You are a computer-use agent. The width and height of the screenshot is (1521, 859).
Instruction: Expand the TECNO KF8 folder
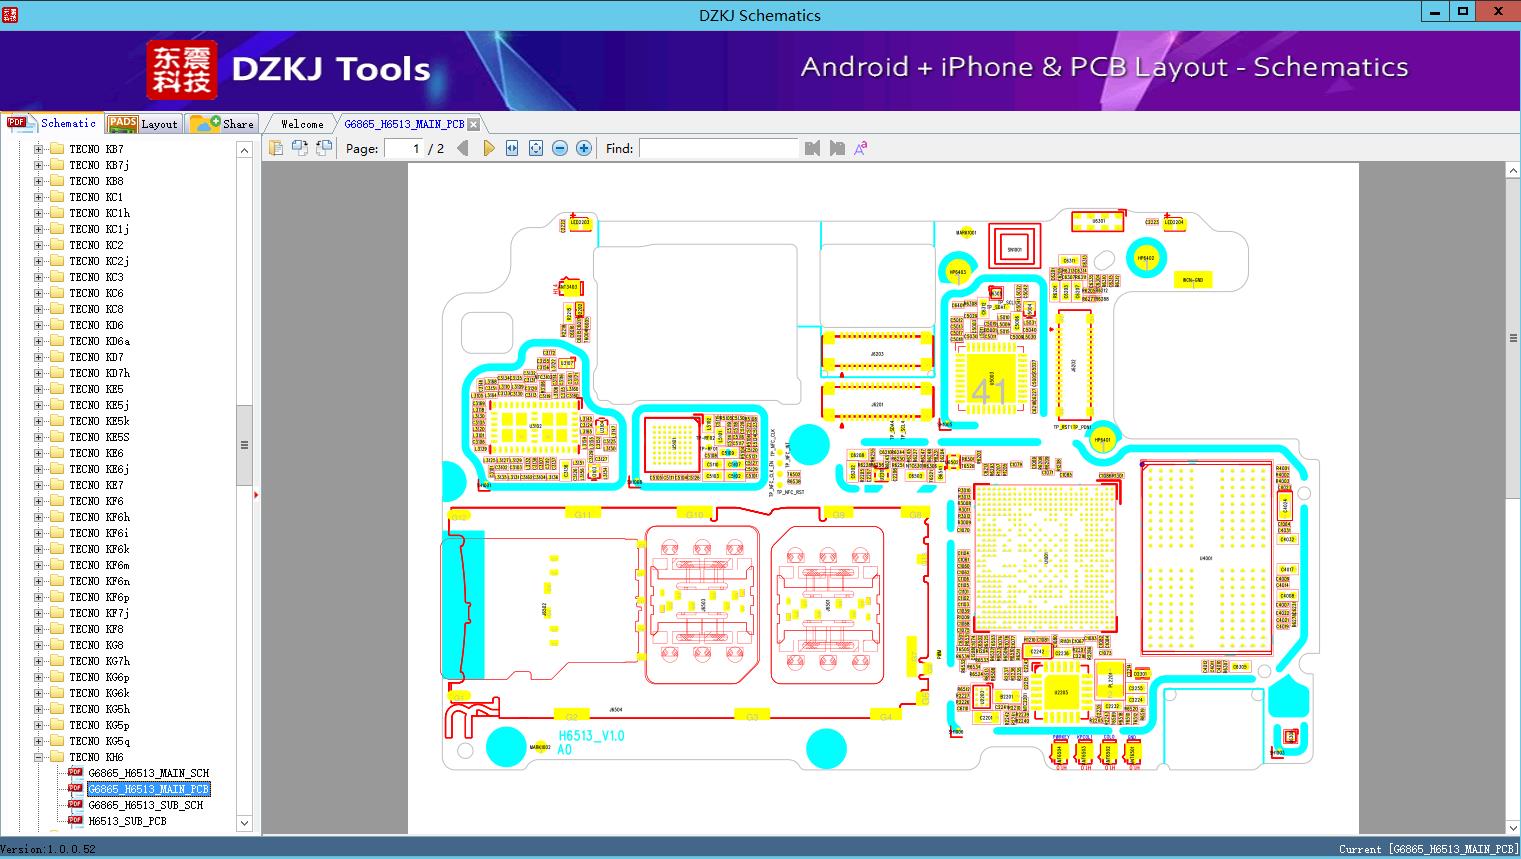[39, 629]
